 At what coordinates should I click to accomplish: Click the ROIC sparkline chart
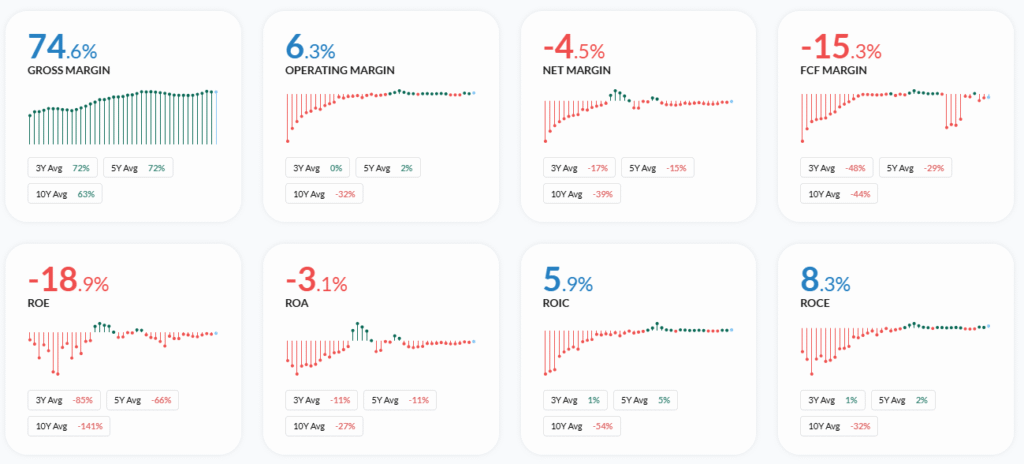pyautogui.click(x=638, y=347)
